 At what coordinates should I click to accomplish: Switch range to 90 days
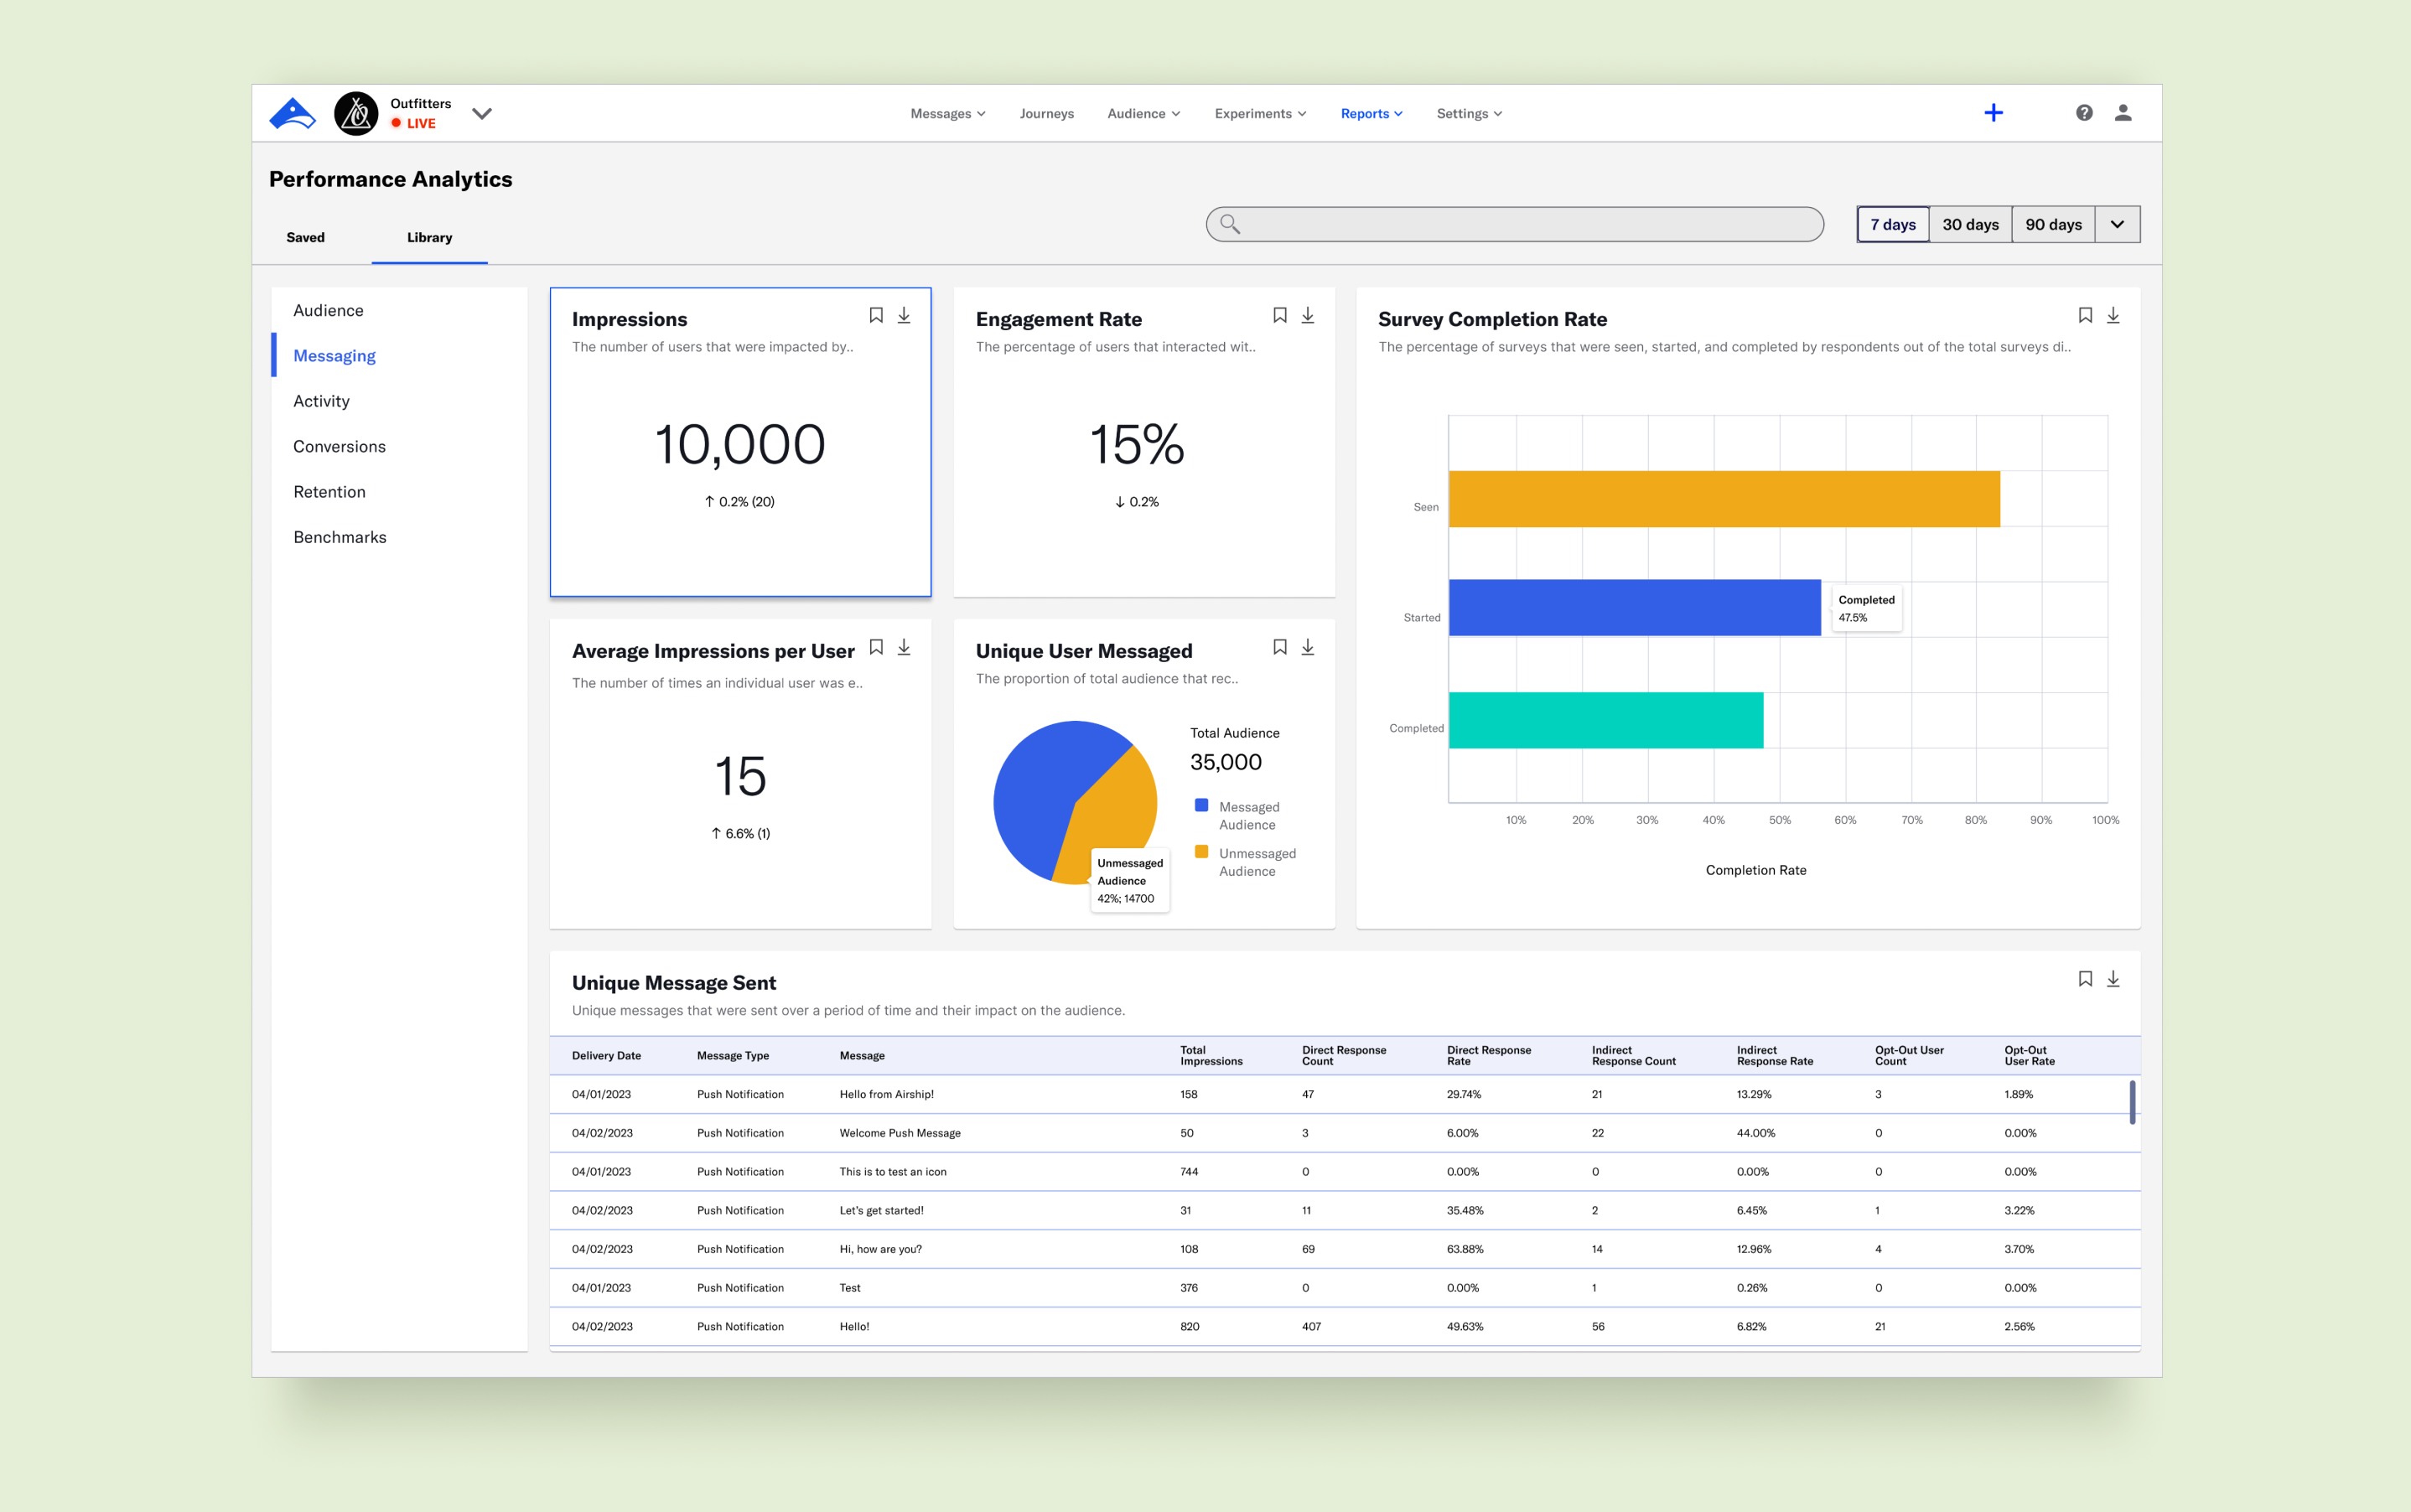pyautogui.click(x=2053, y=224)
